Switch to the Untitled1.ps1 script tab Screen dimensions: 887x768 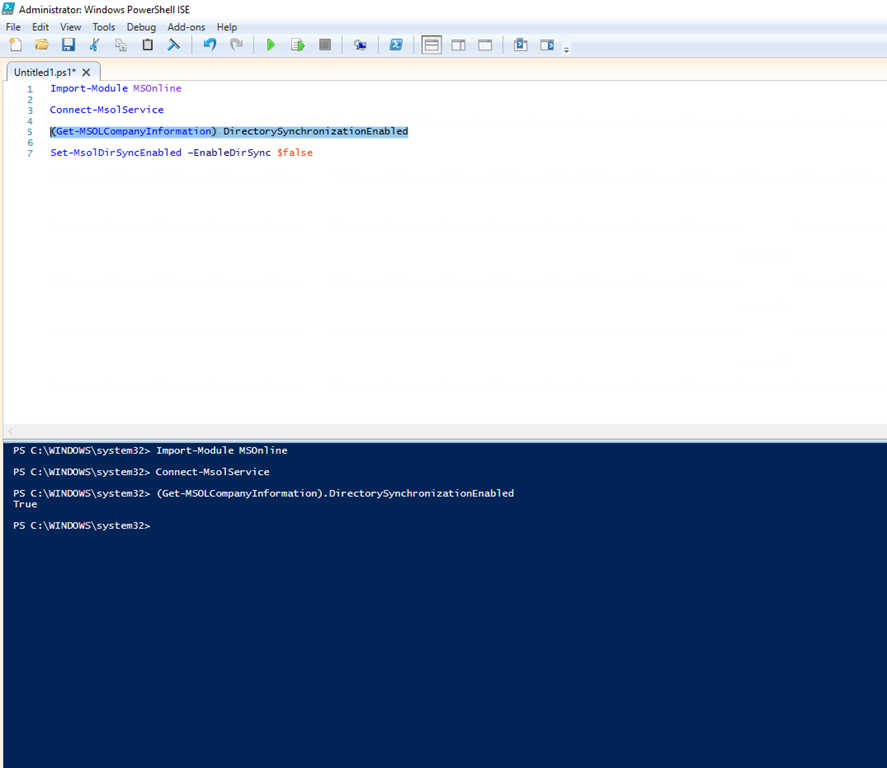(44, 72)
